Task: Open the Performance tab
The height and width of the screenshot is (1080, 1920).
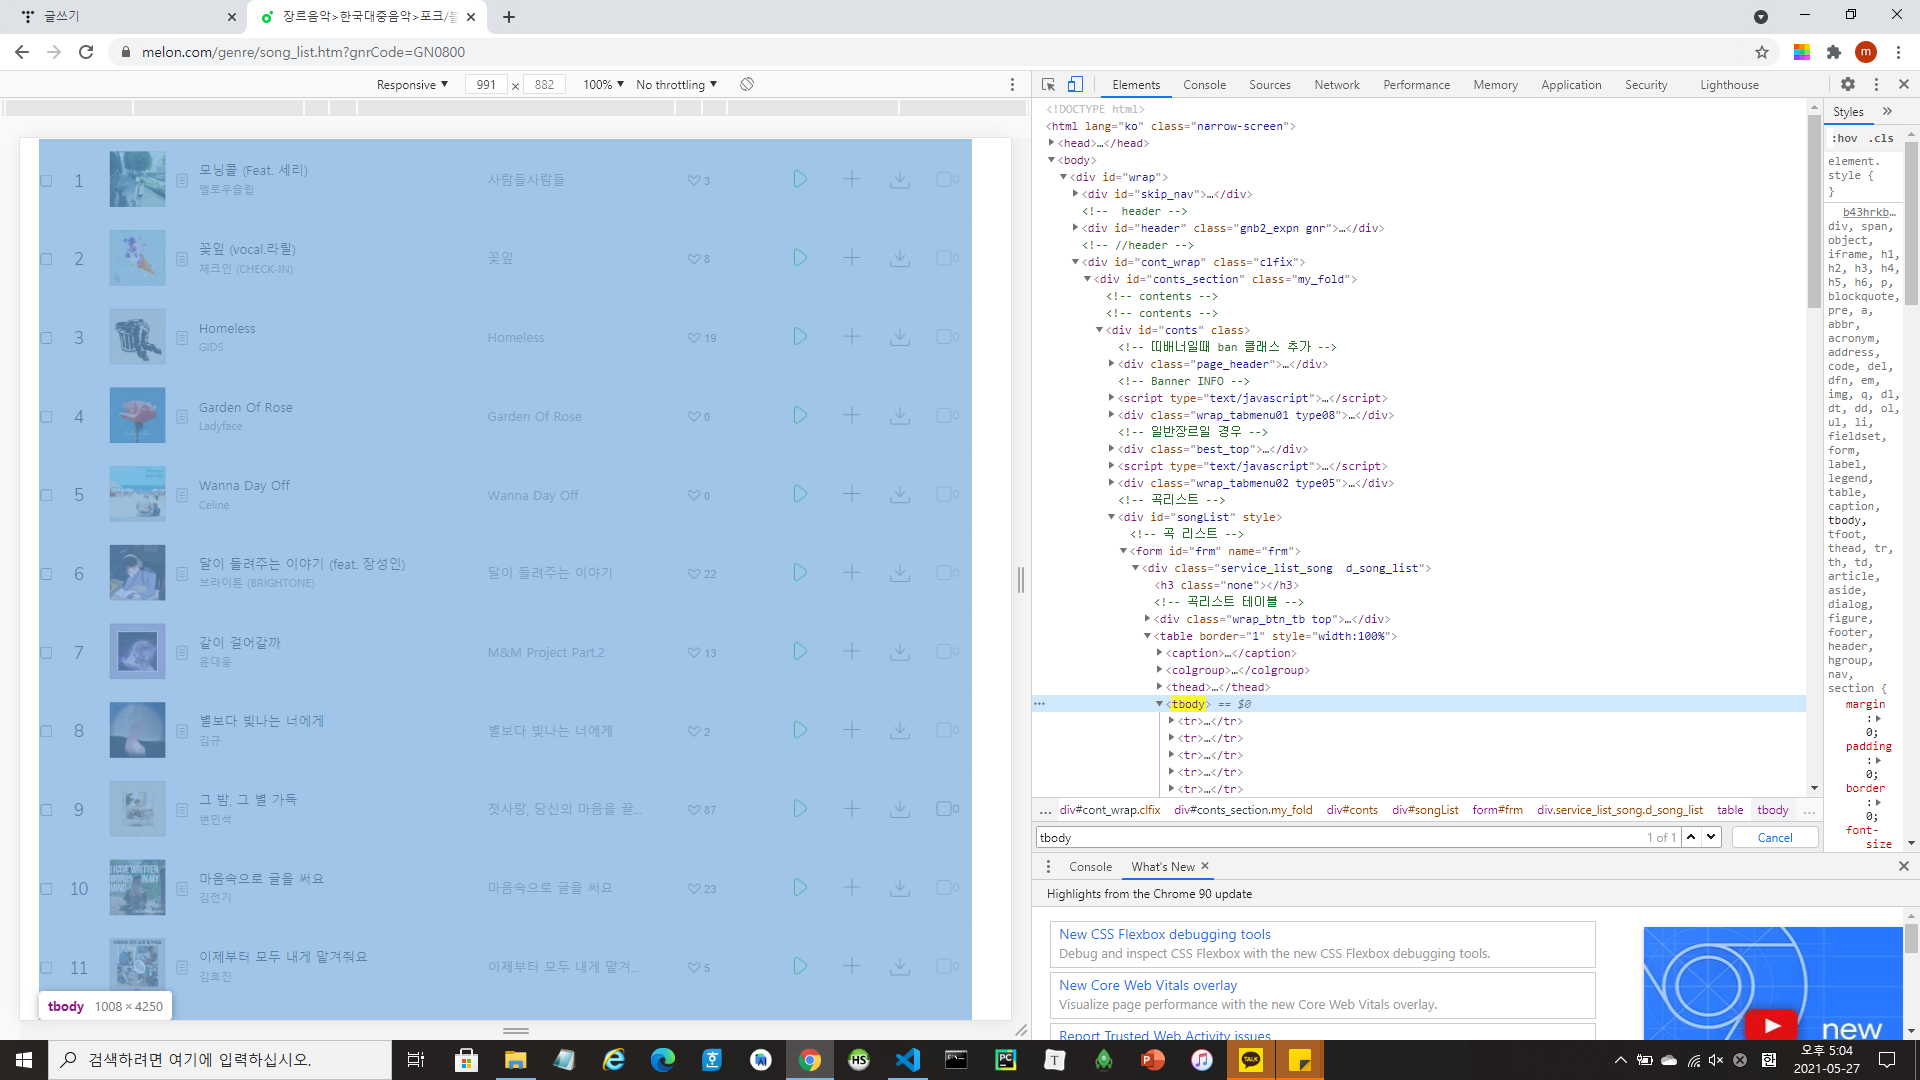Action: [x=1416, y=85]
